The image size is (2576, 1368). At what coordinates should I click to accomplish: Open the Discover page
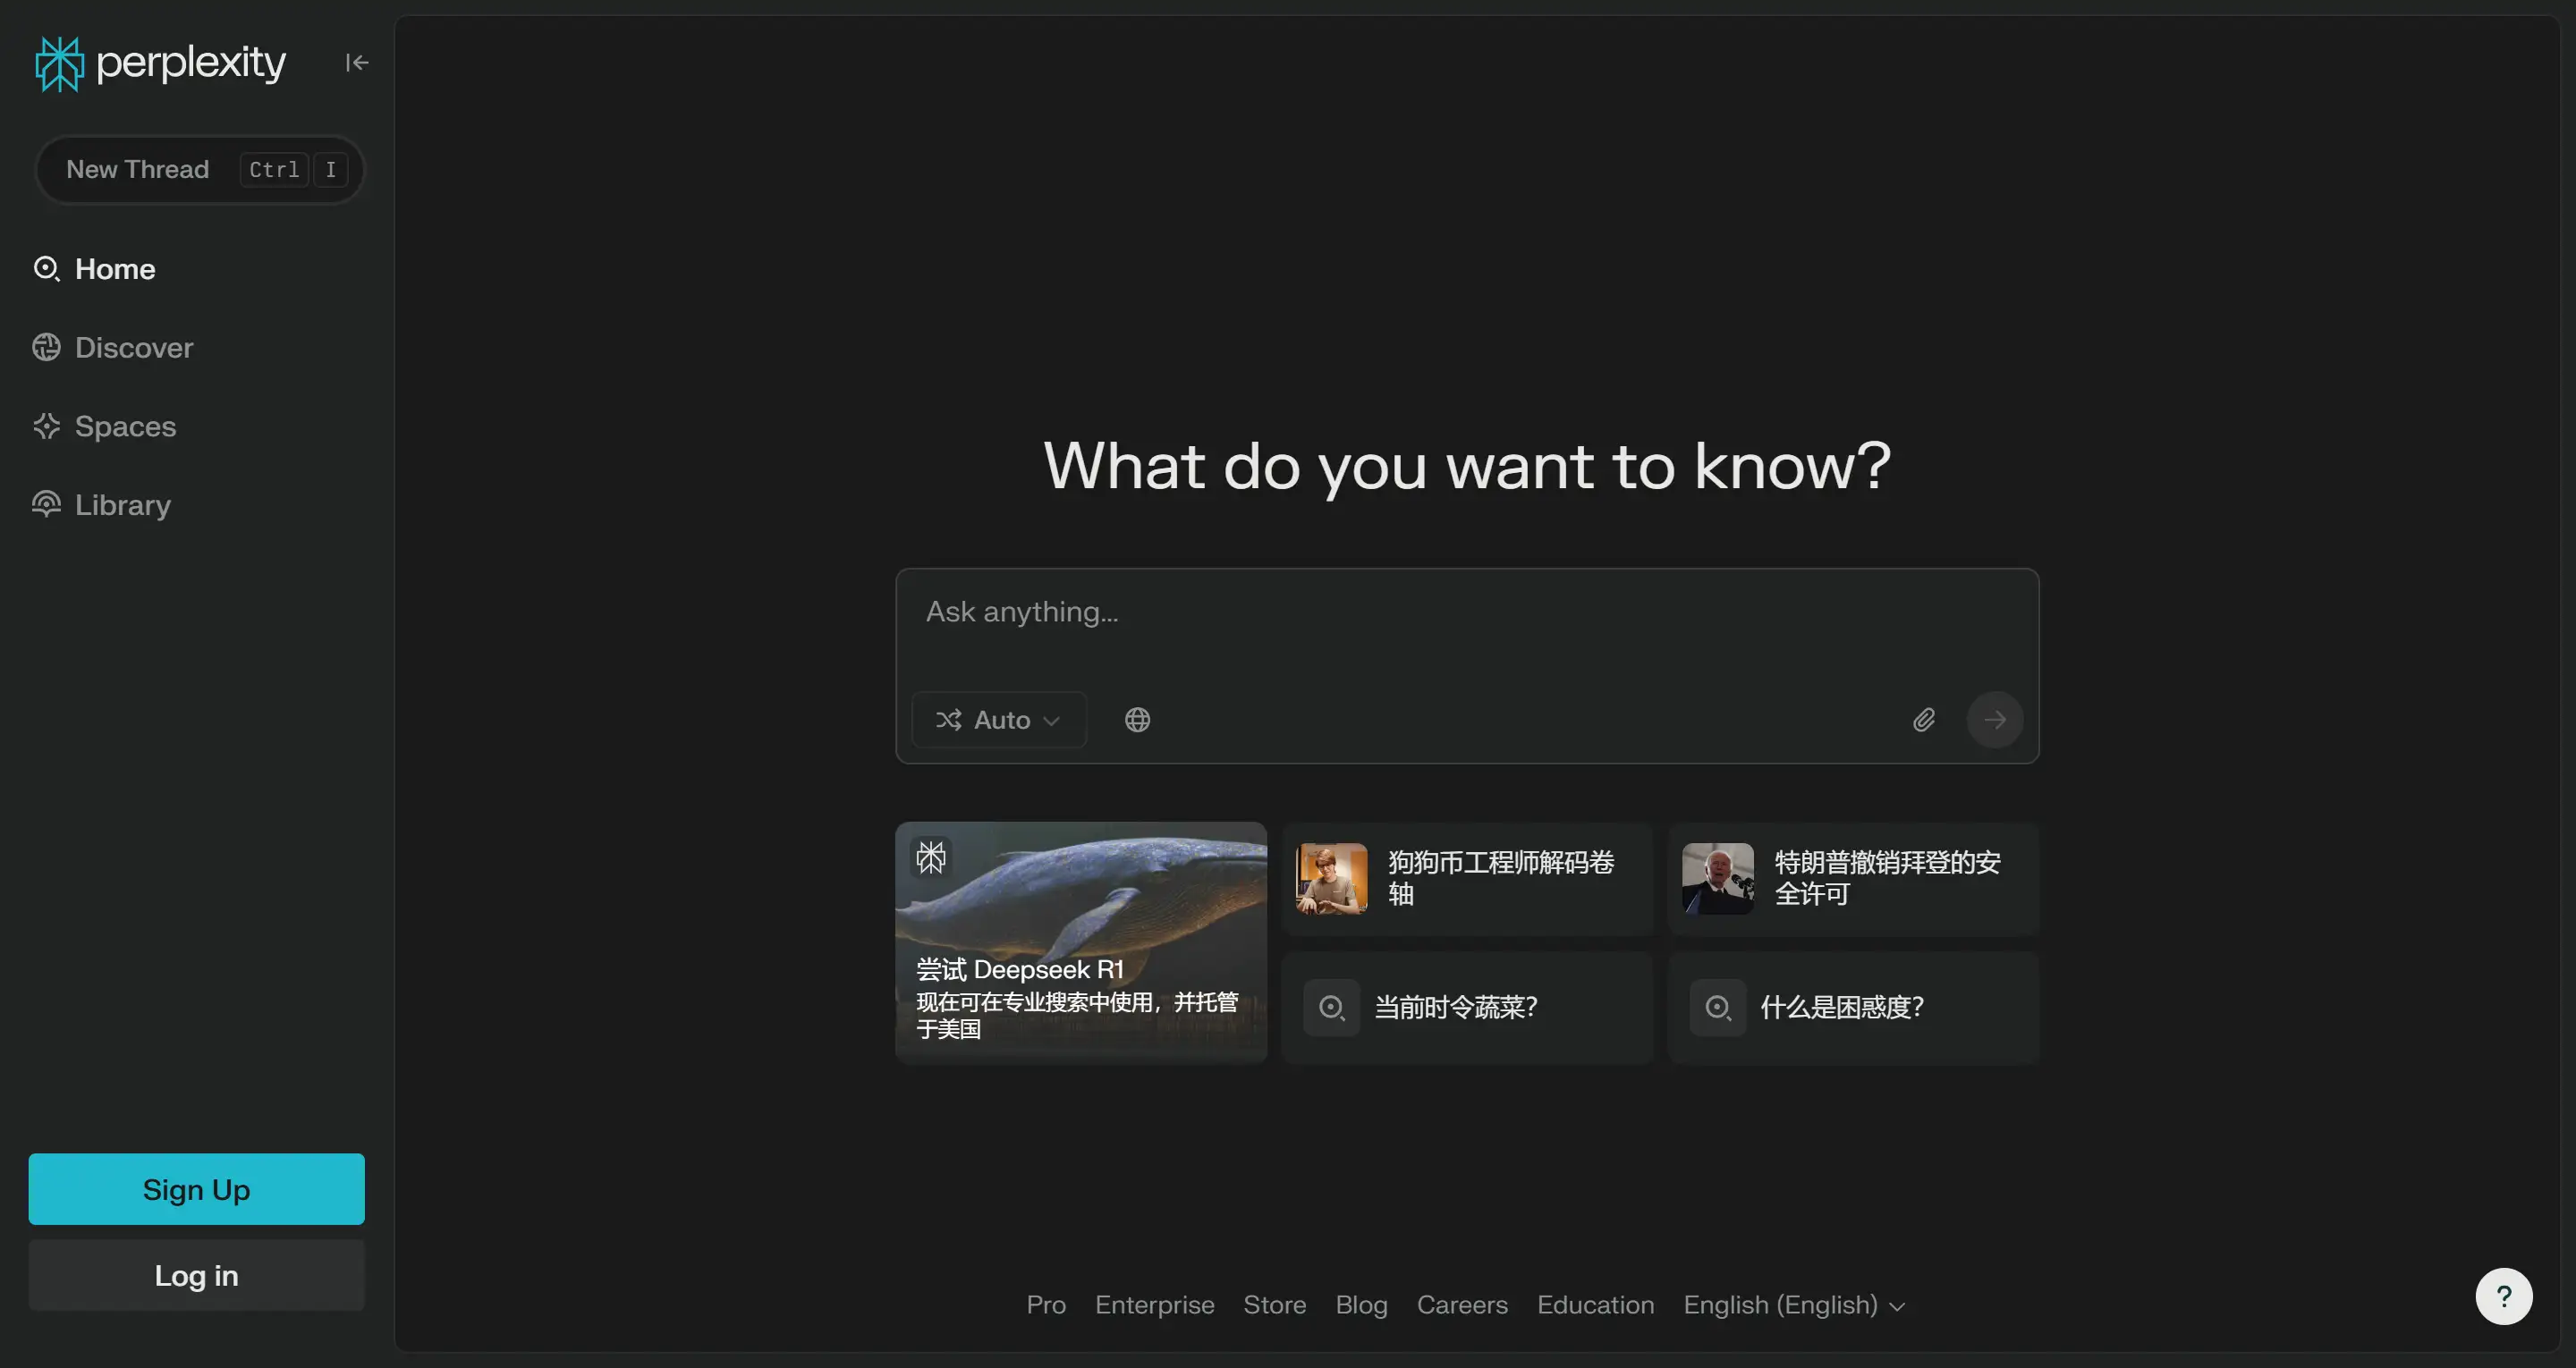pos(134,347)
